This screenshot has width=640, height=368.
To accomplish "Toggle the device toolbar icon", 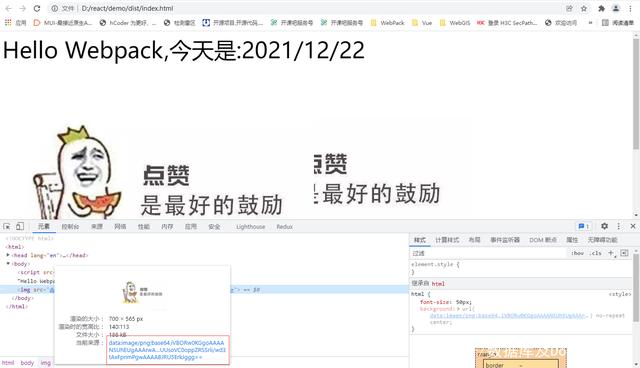I will 20,226.
